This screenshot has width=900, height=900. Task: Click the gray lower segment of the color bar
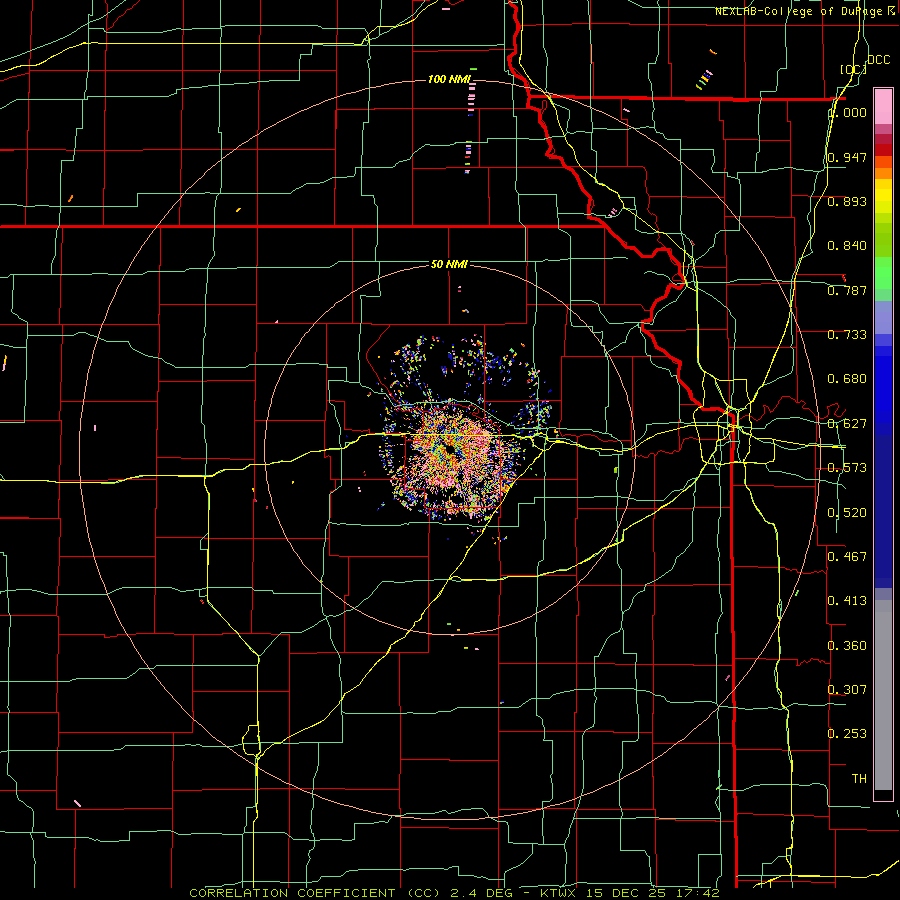click(x=883, y=695)
